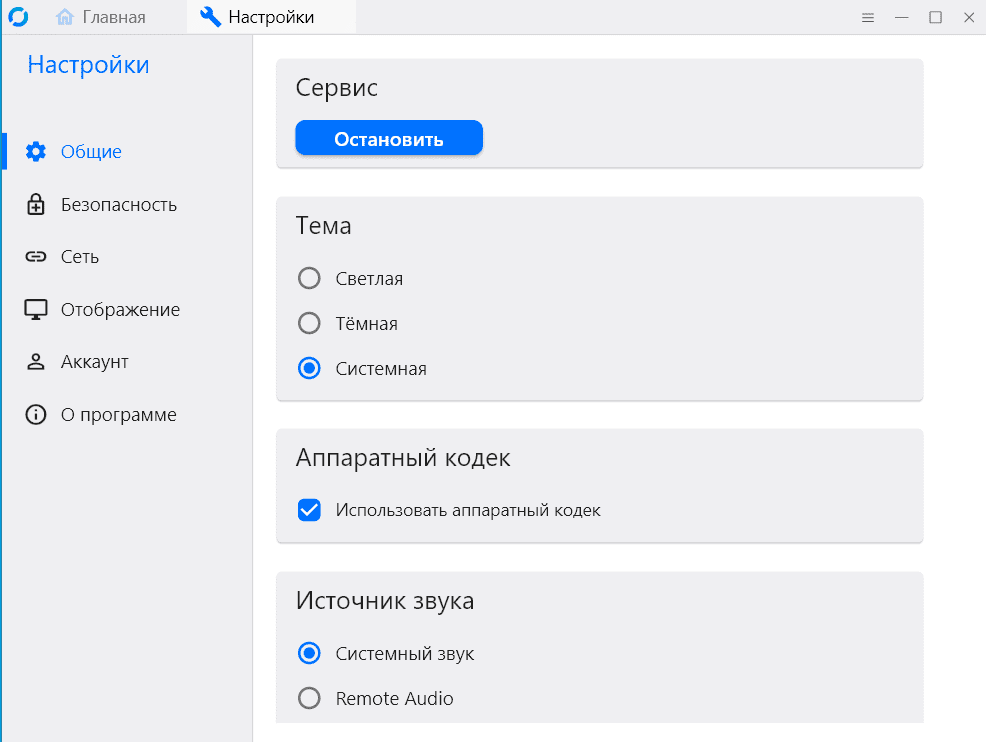Viewport: 986px width, 742px height.
Task: Go to О программе section
Action: pos(118,415)
